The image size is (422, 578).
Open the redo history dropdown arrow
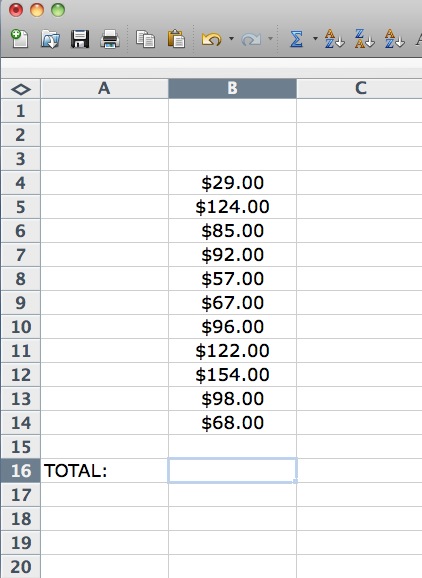[271, 38]
